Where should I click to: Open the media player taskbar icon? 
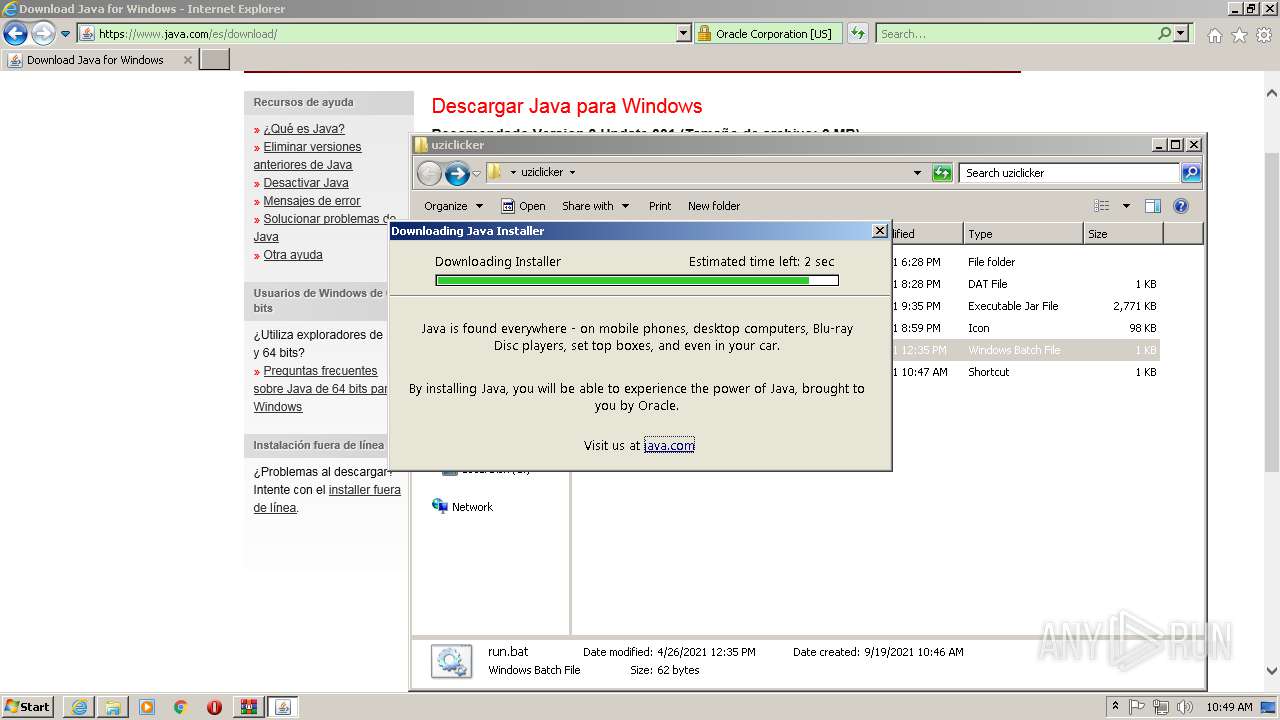(x=147, y=707)
